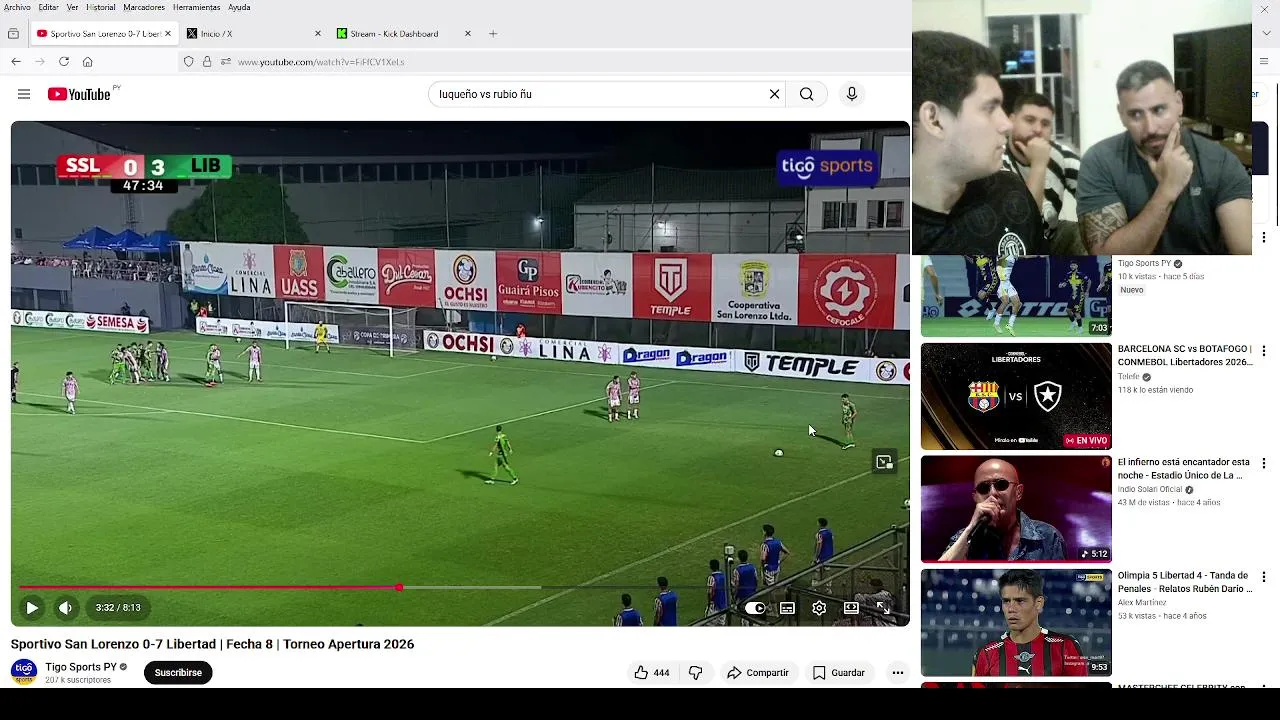This screenshot has height=720, width=1280.
Task: Close the Stream - Kick Dashboard tab
Action: [x=467, y=33]
